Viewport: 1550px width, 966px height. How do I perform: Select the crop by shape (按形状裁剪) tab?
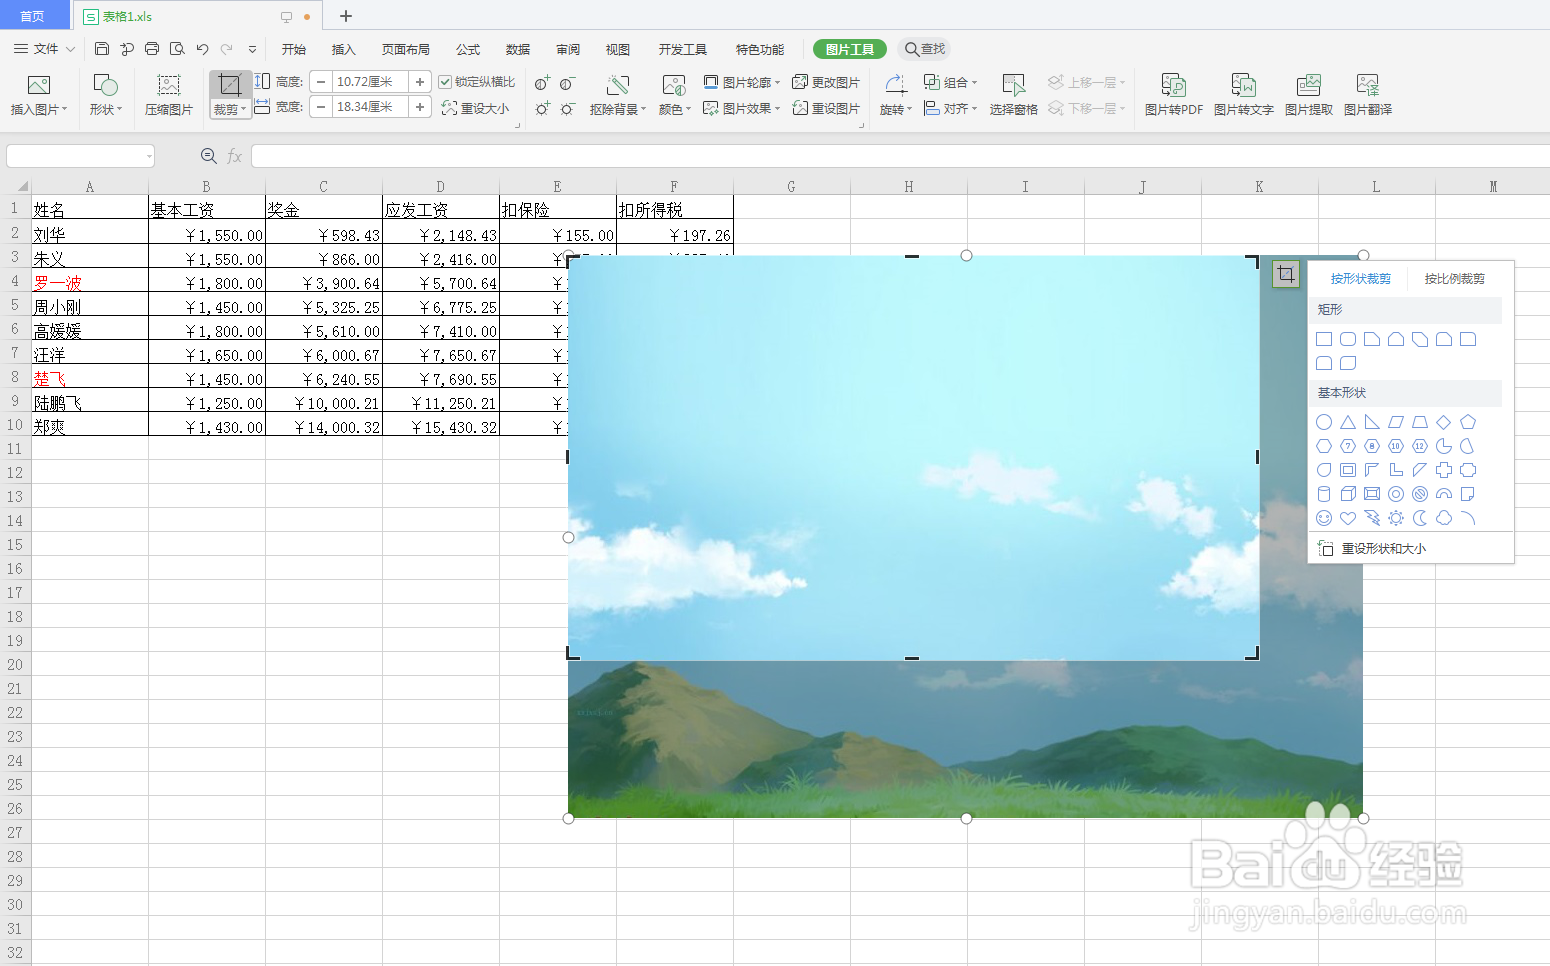[1361, 279]
